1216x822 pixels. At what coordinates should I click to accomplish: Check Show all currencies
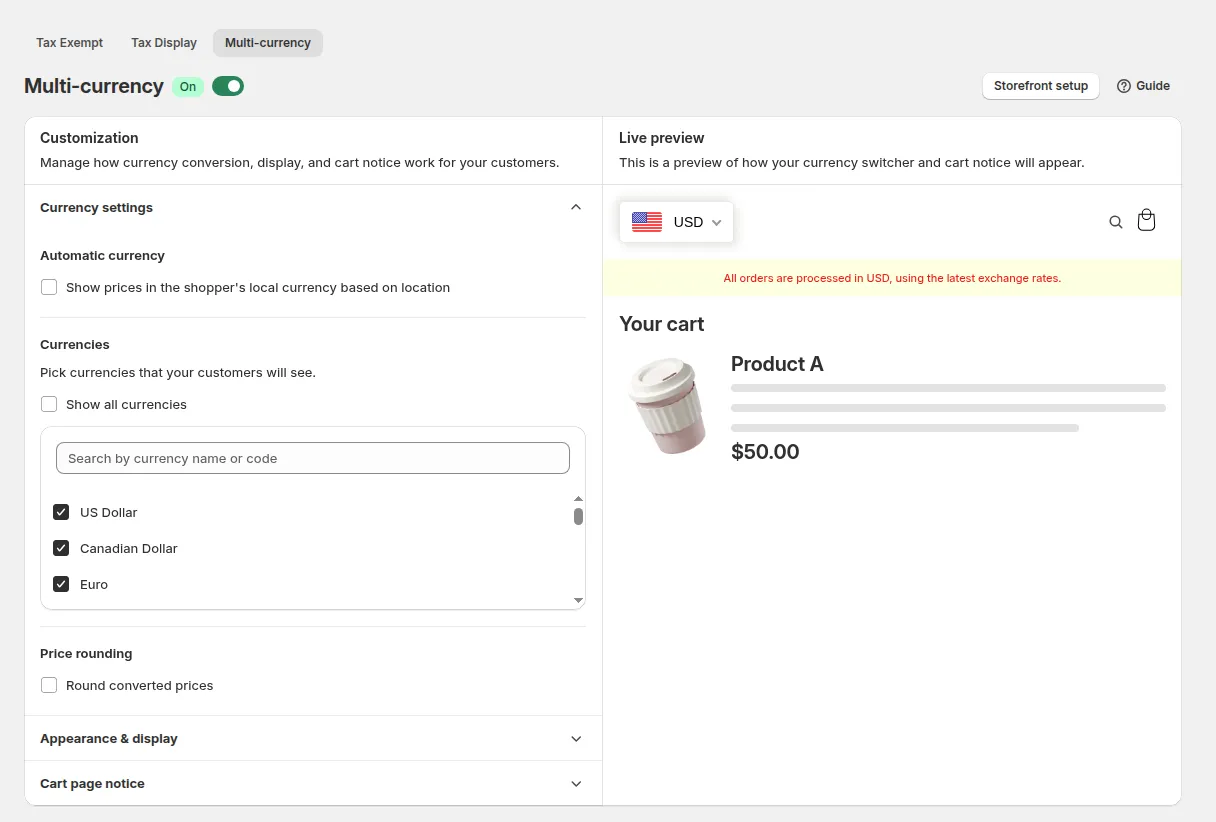49,404
